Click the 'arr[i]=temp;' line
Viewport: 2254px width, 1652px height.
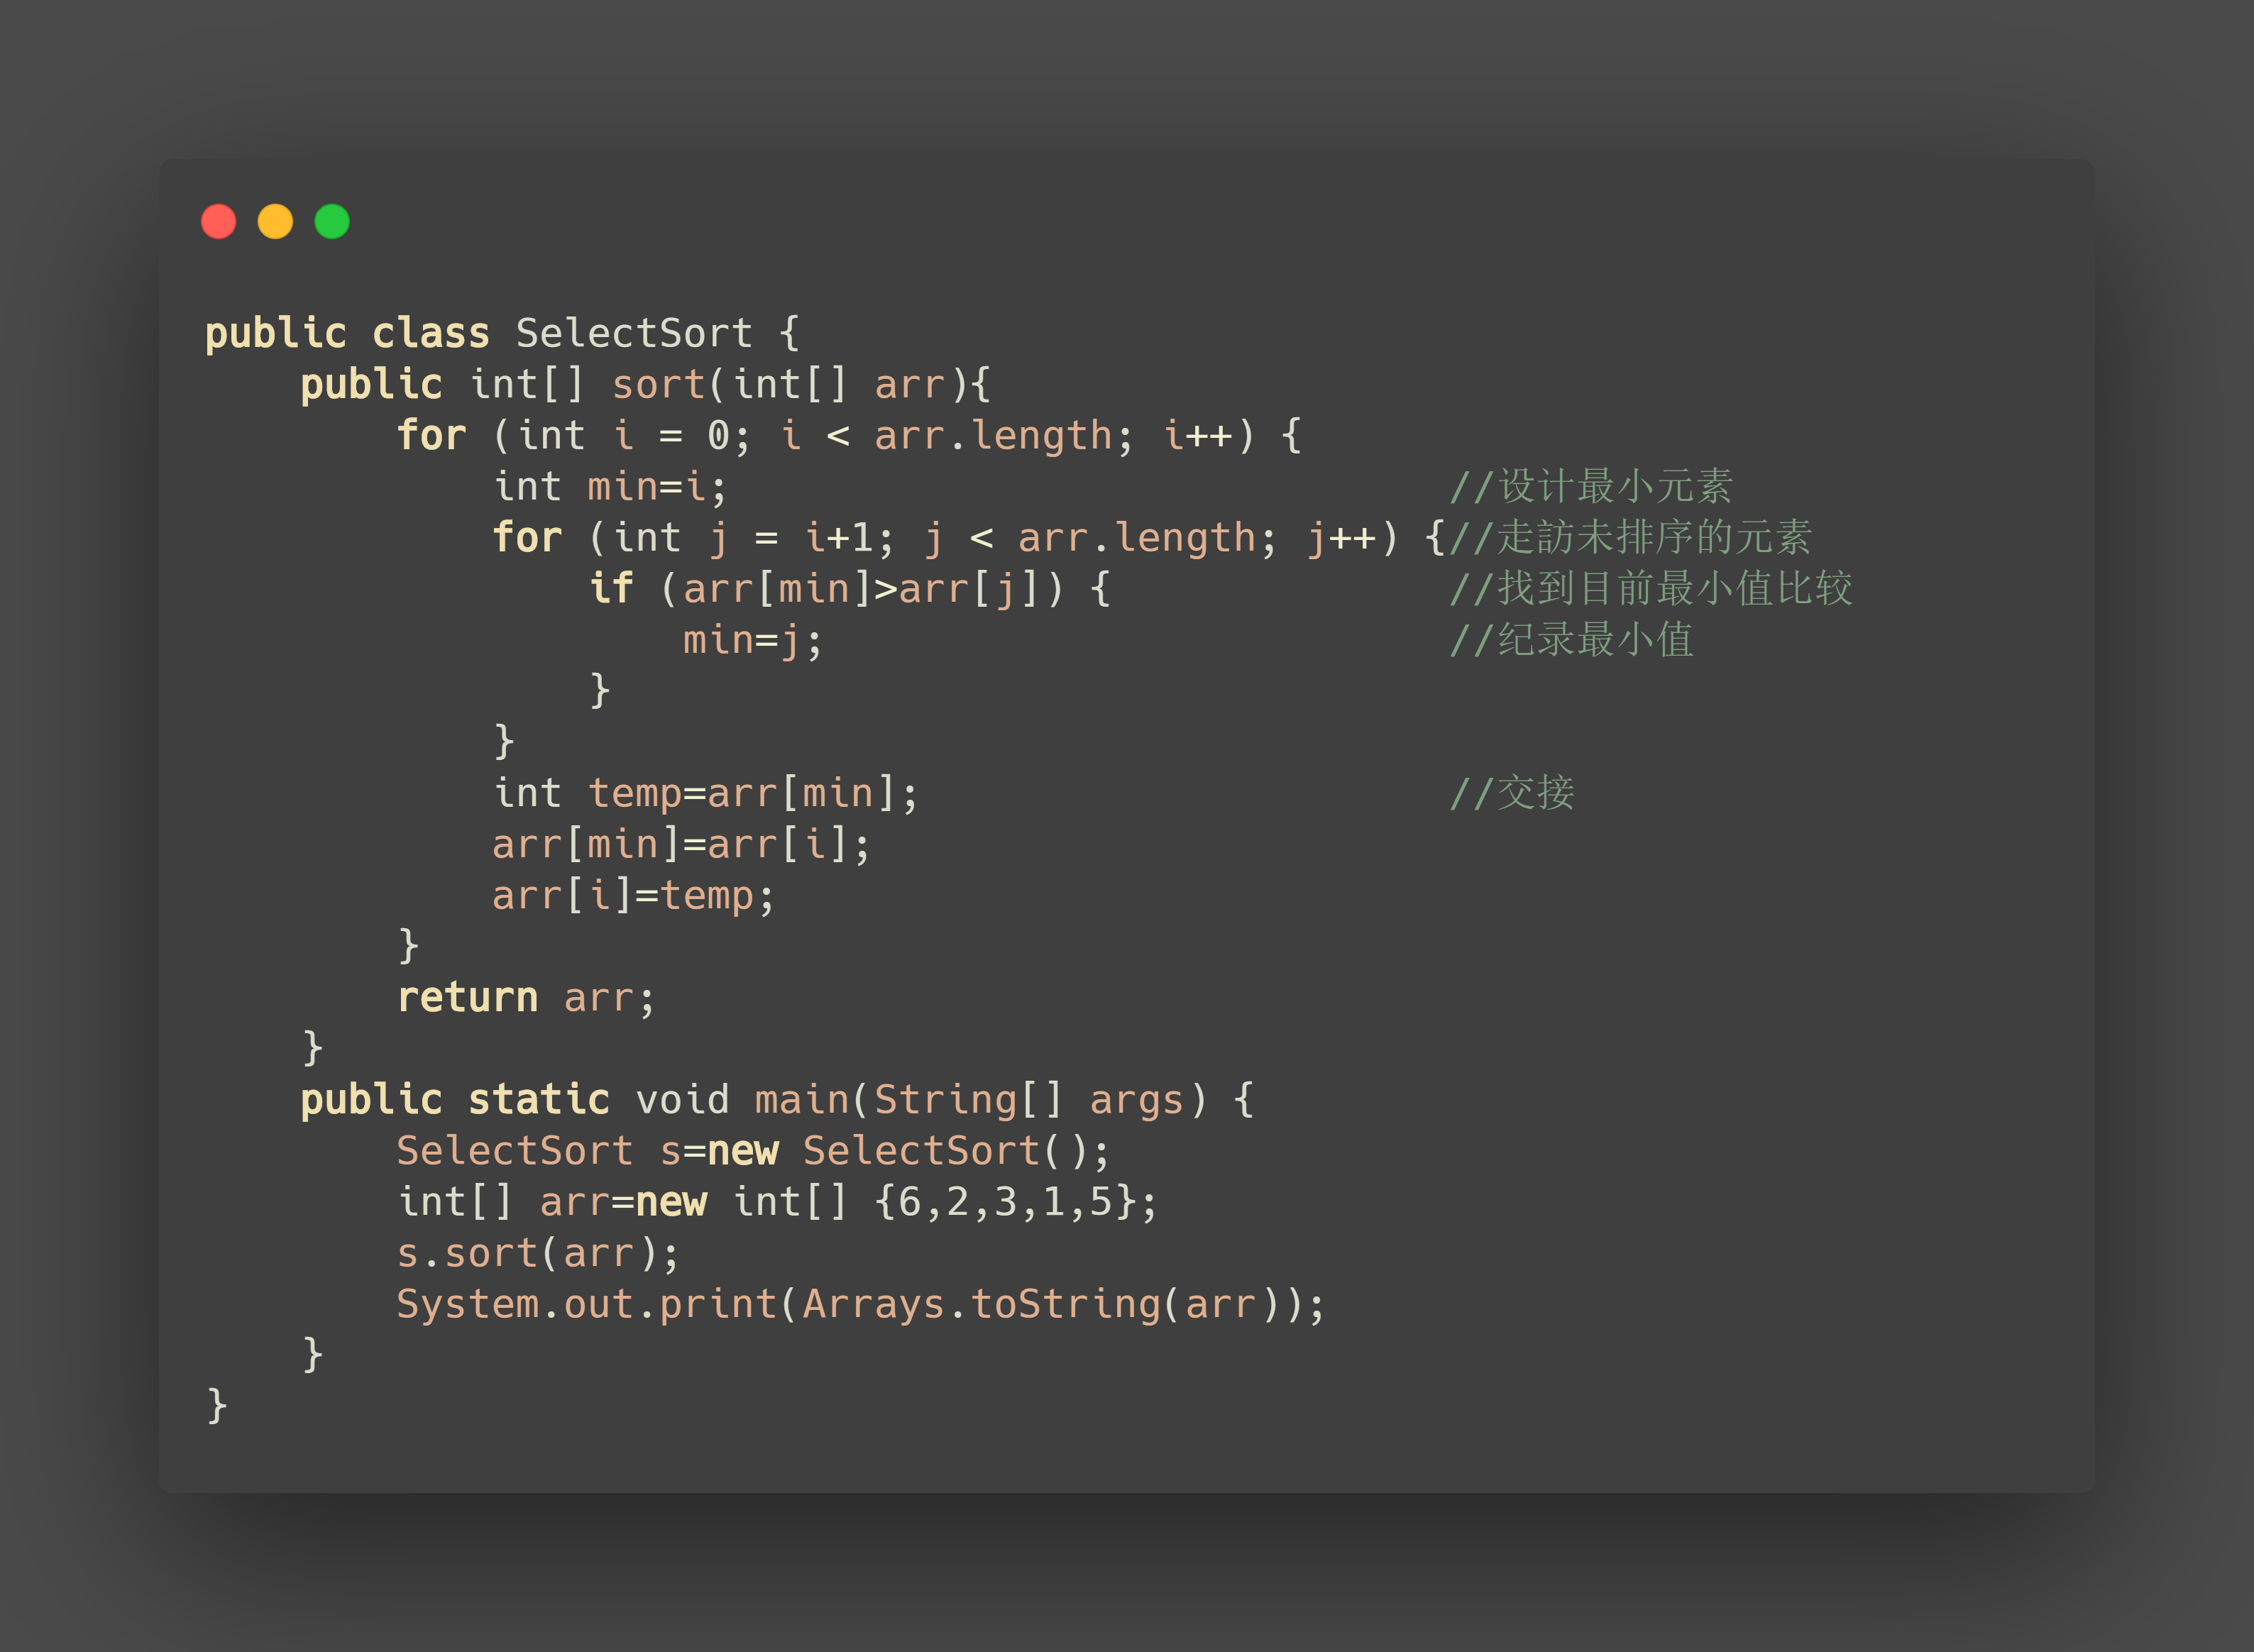pyautogui.click(x=633, y=896)
